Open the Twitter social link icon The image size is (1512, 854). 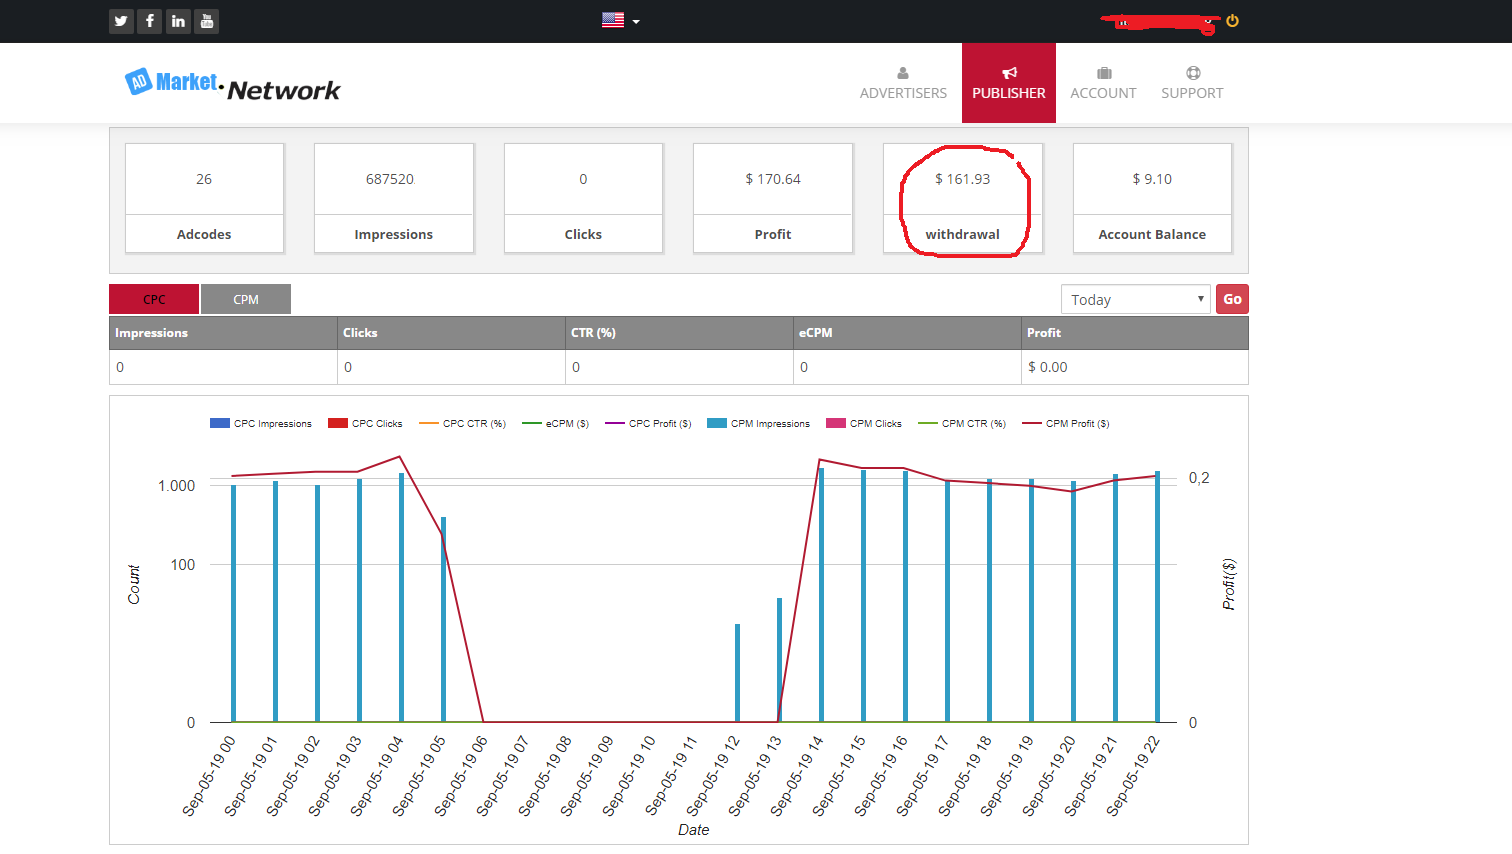click(121, 21)
